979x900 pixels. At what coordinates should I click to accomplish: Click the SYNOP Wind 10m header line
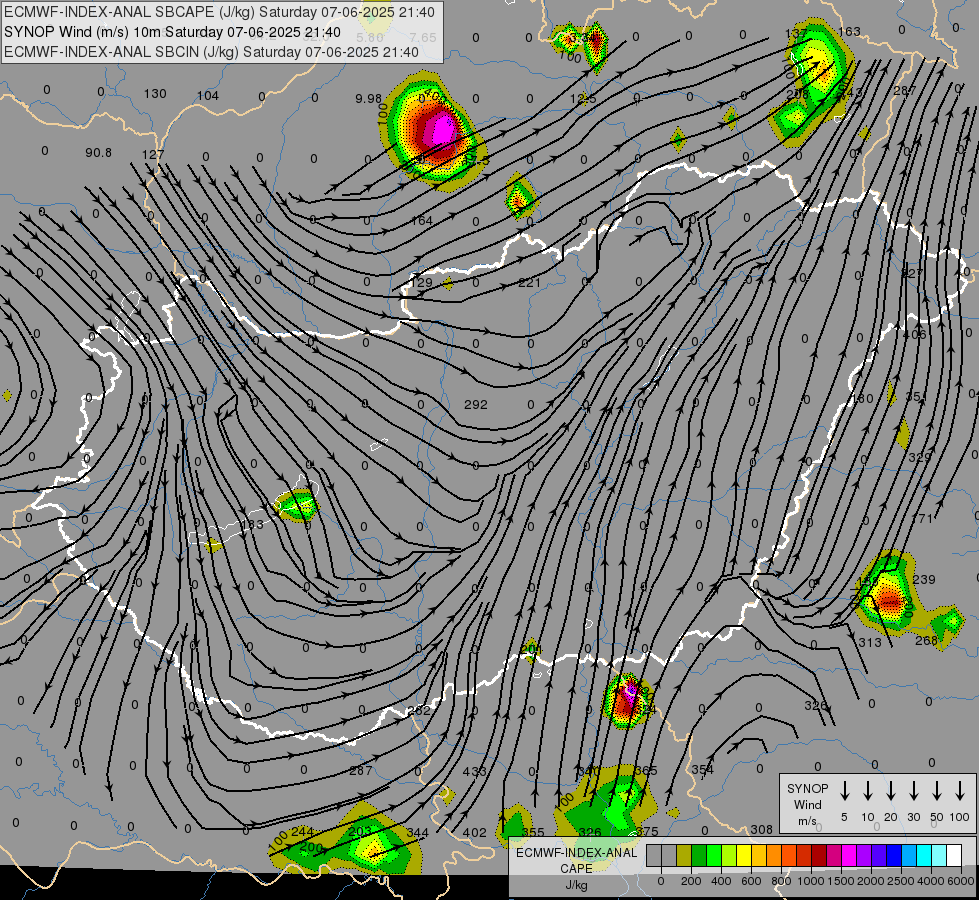(x=172, y=32)
